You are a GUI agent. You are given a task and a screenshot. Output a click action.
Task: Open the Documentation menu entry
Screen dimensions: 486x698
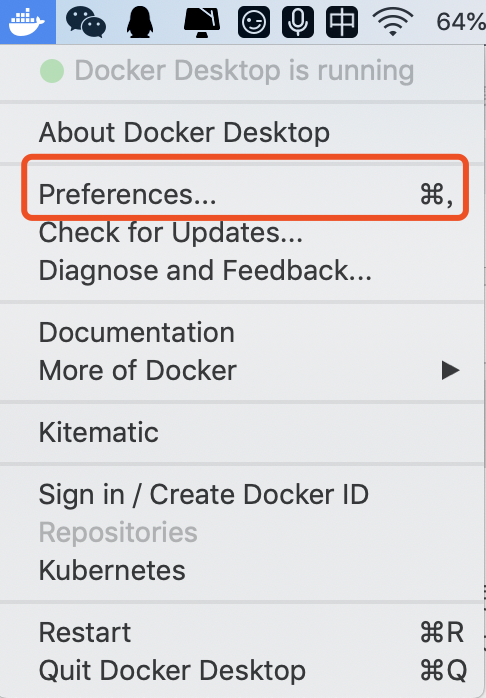point(243,332)
